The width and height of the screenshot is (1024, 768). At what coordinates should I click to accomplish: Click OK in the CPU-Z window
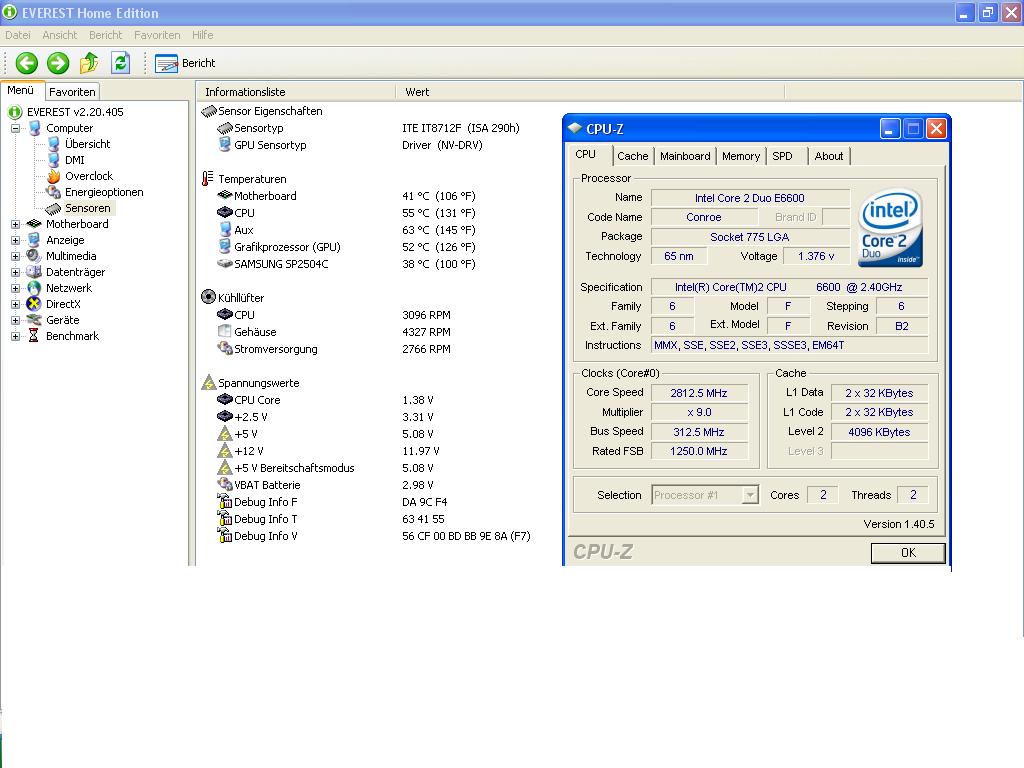click(908, 552)
